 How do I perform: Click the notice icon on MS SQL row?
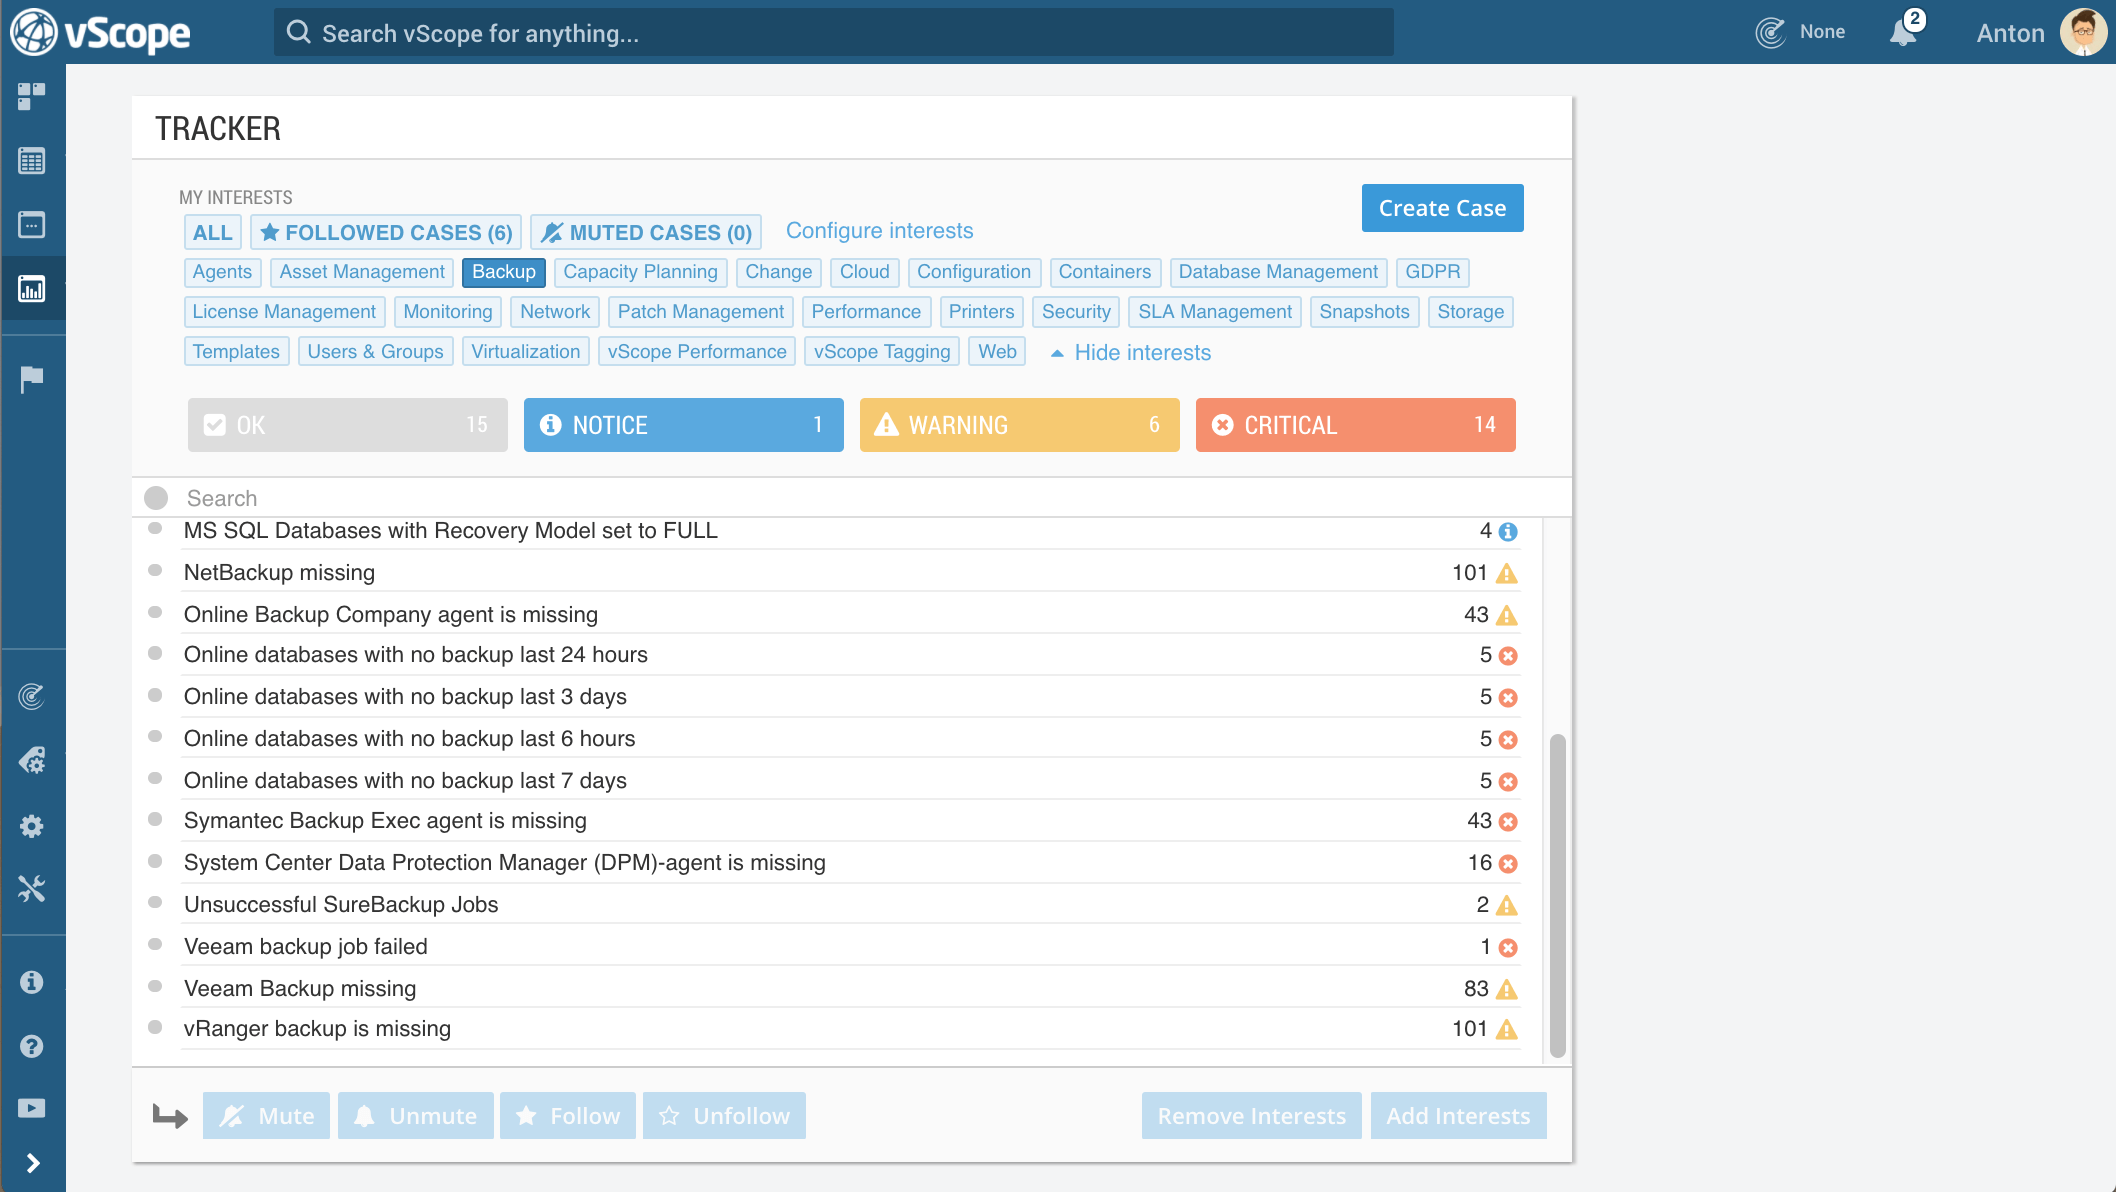point(1509,532)
